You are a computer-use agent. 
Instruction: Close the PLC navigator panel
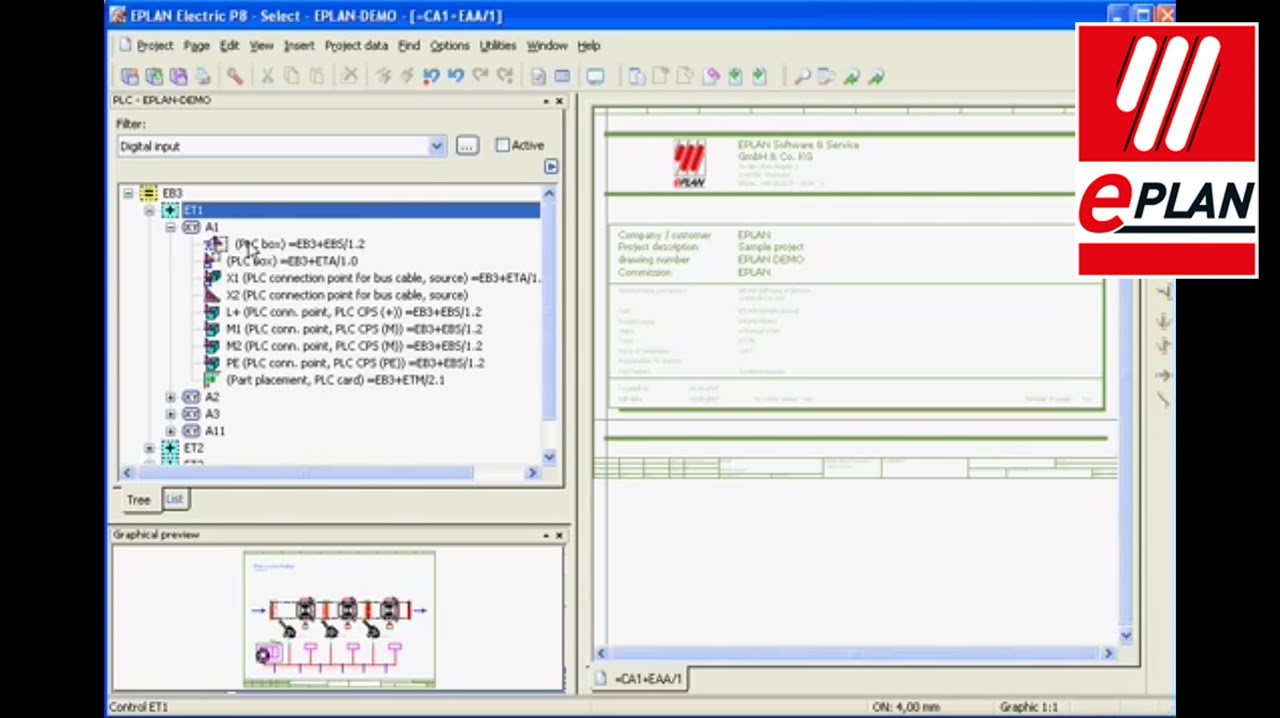click(559, 101)
